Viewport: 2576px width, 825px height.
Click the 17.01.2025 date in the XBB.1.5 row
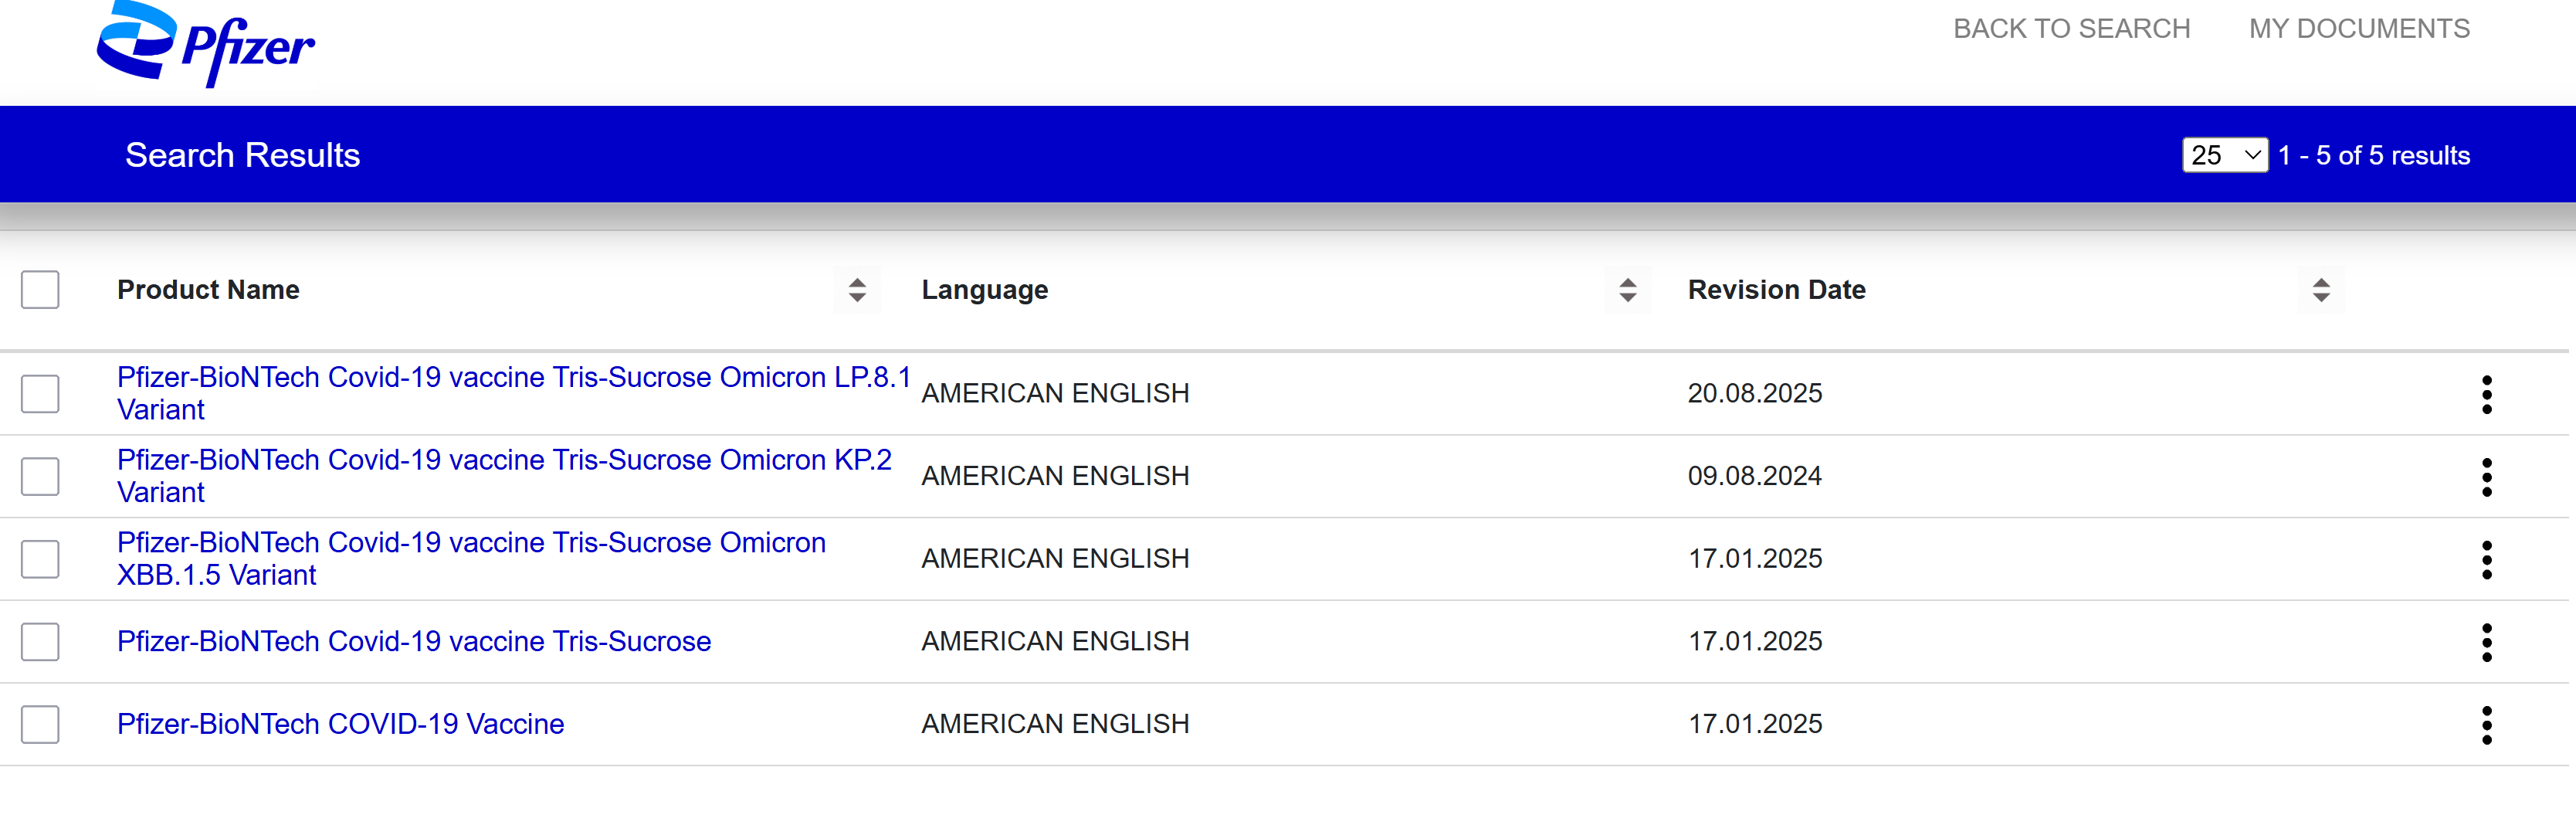1755,558
